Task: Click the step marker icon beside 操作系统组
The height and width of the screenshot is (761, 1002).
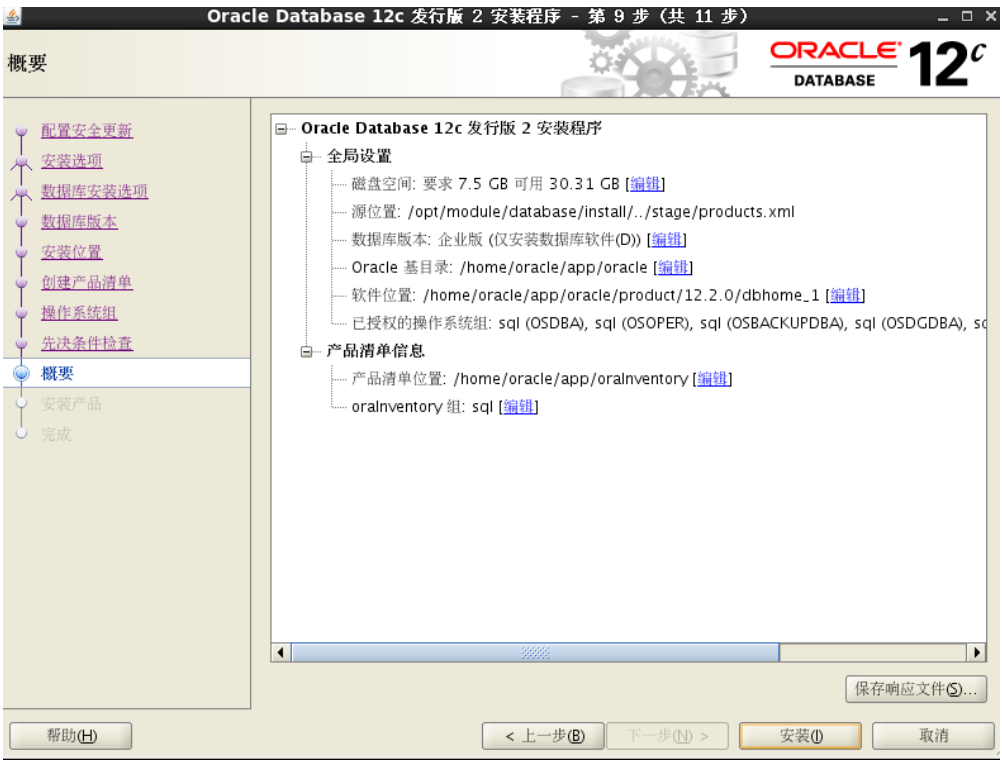Action: tap(22, 313)
